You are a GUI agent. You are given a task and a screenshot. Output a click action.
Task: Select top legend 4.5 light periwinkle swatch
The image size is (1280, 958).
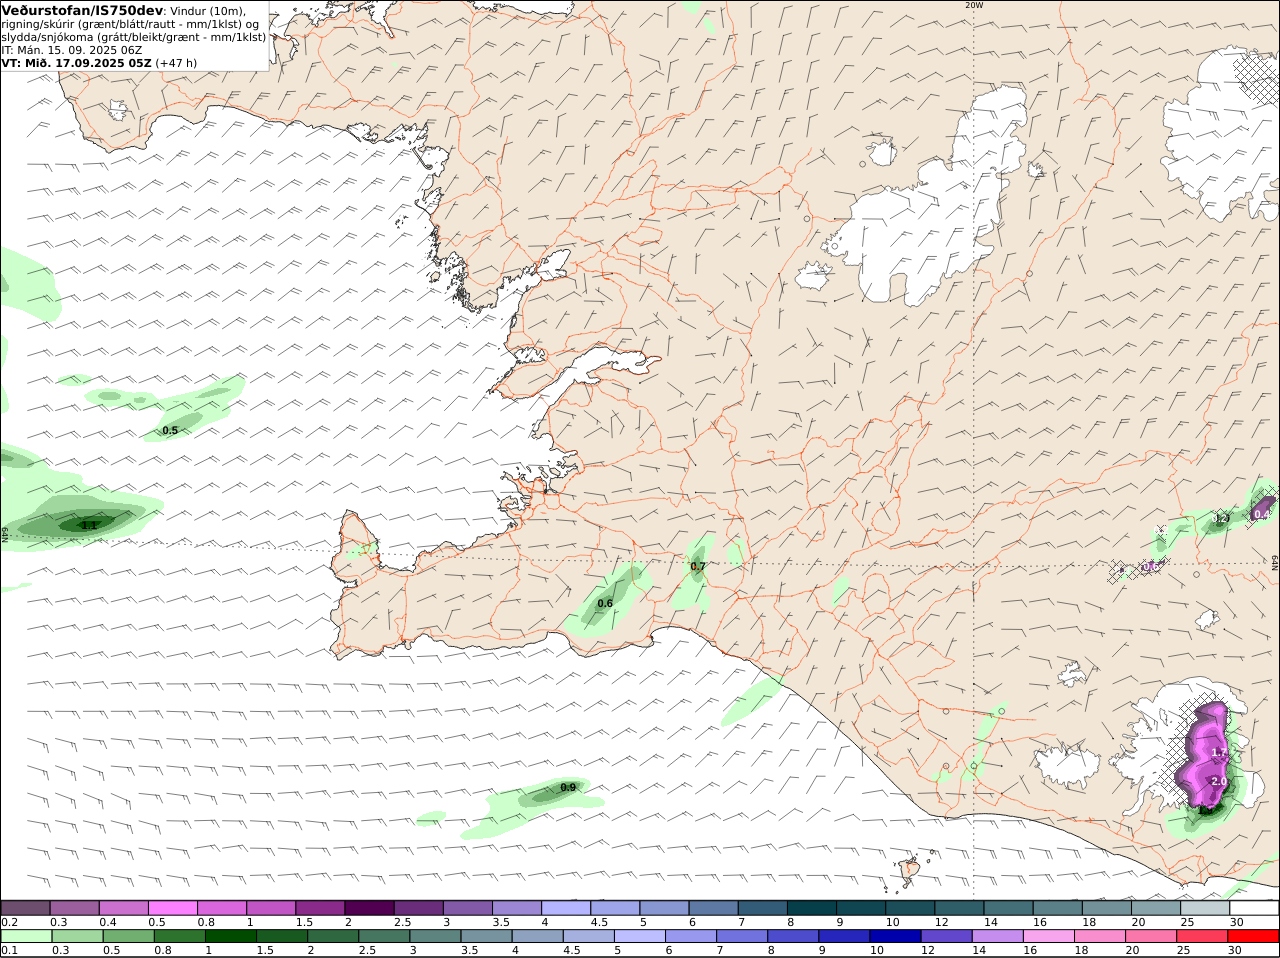coord(615,907)
